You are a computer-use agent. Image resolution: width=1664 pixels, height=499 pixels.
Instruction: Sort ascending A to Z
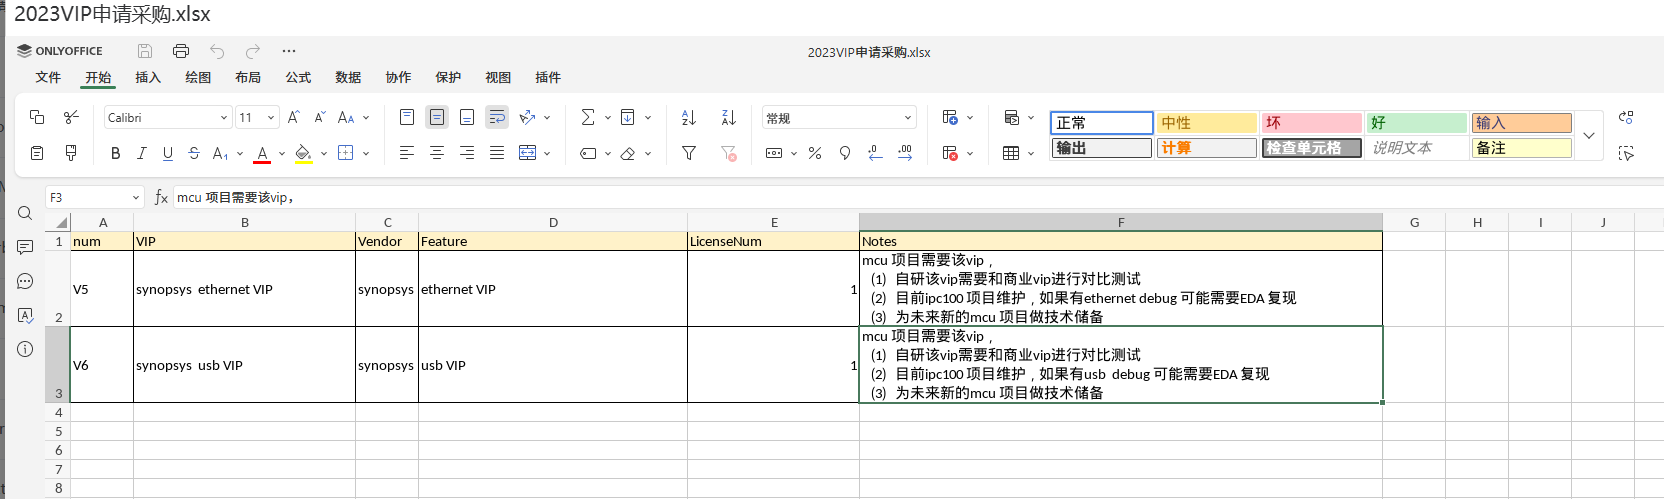pyautogui.click(x=688, y=118)
